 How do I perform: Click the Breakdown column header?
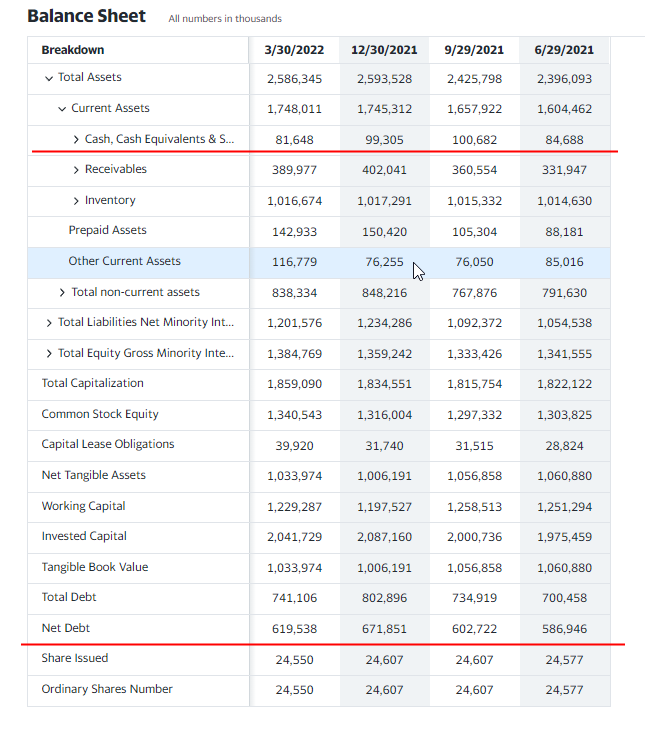coord(73,50)
